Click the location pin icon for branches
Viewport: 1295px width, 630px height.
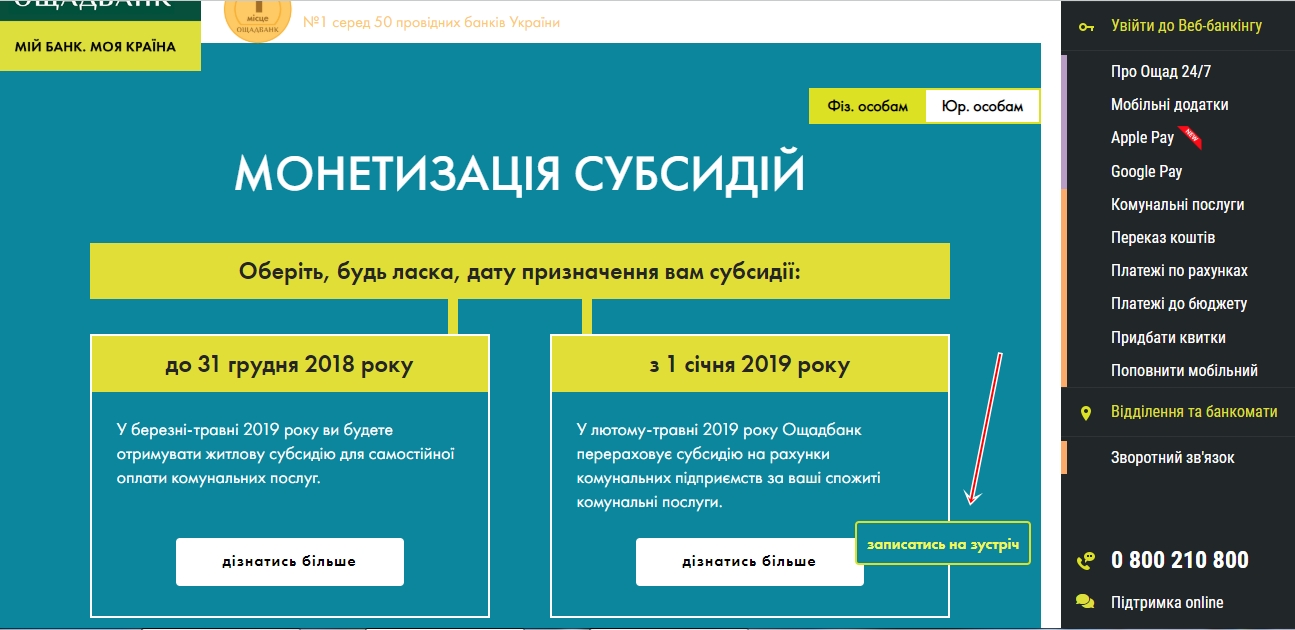click(x=1086, y=412)
